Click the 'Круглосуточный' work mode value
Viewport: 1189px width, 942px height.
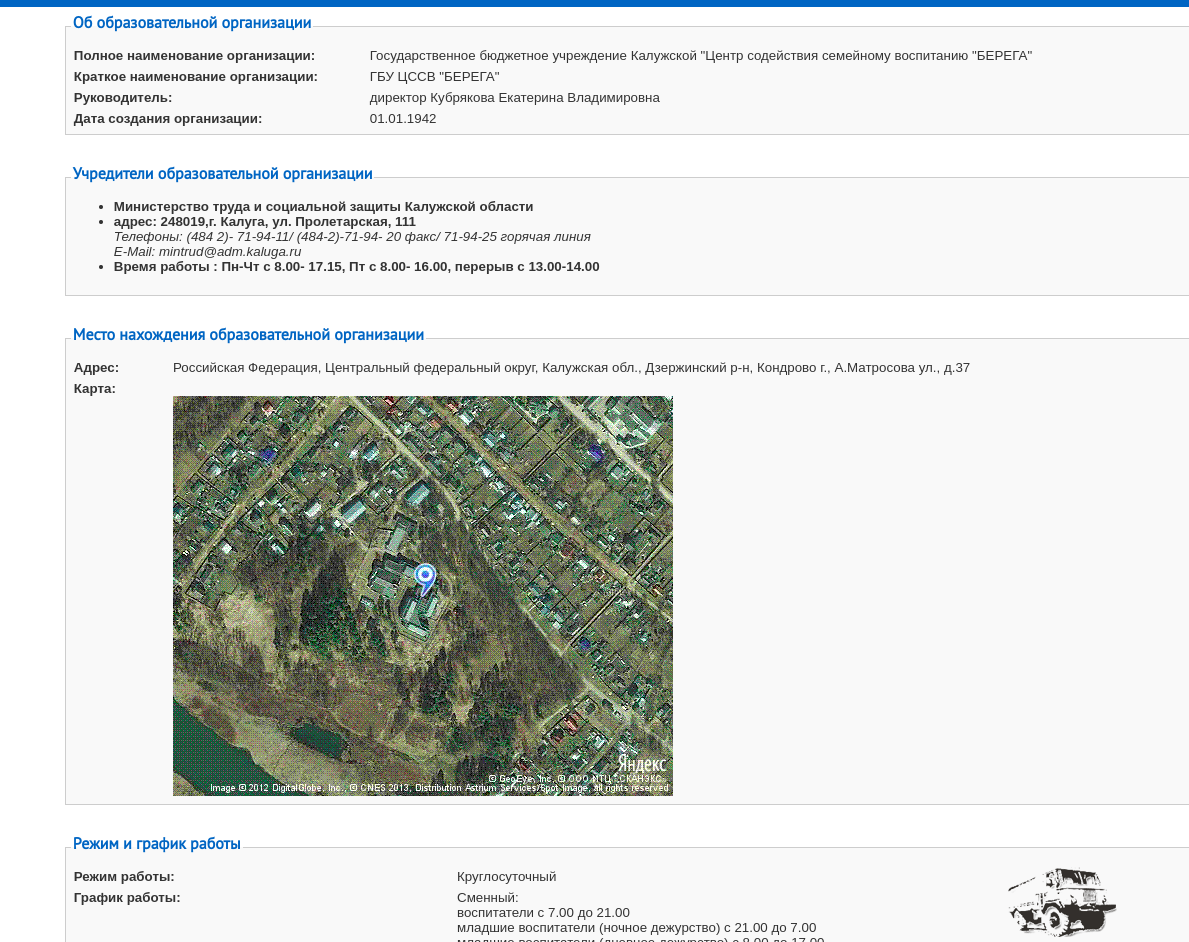(x=507, y=877)
